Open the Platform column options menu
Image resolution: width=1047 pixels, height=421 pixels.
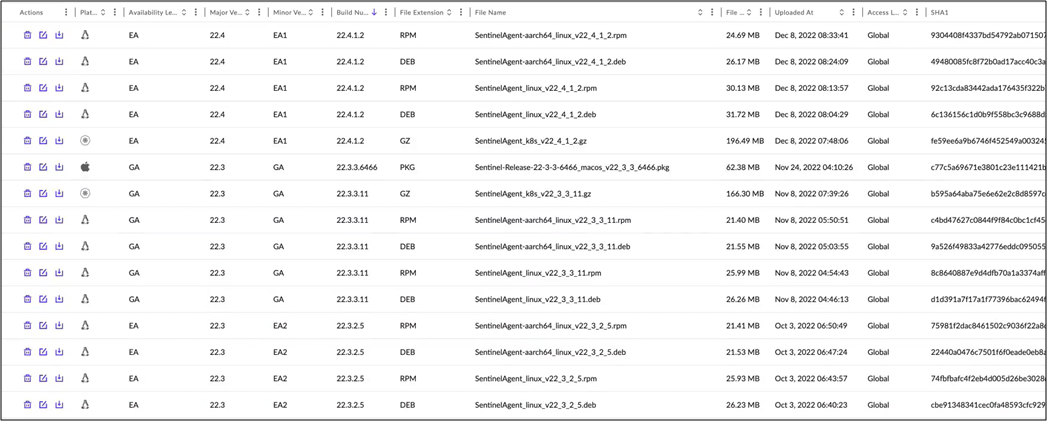tap(115, 13)
